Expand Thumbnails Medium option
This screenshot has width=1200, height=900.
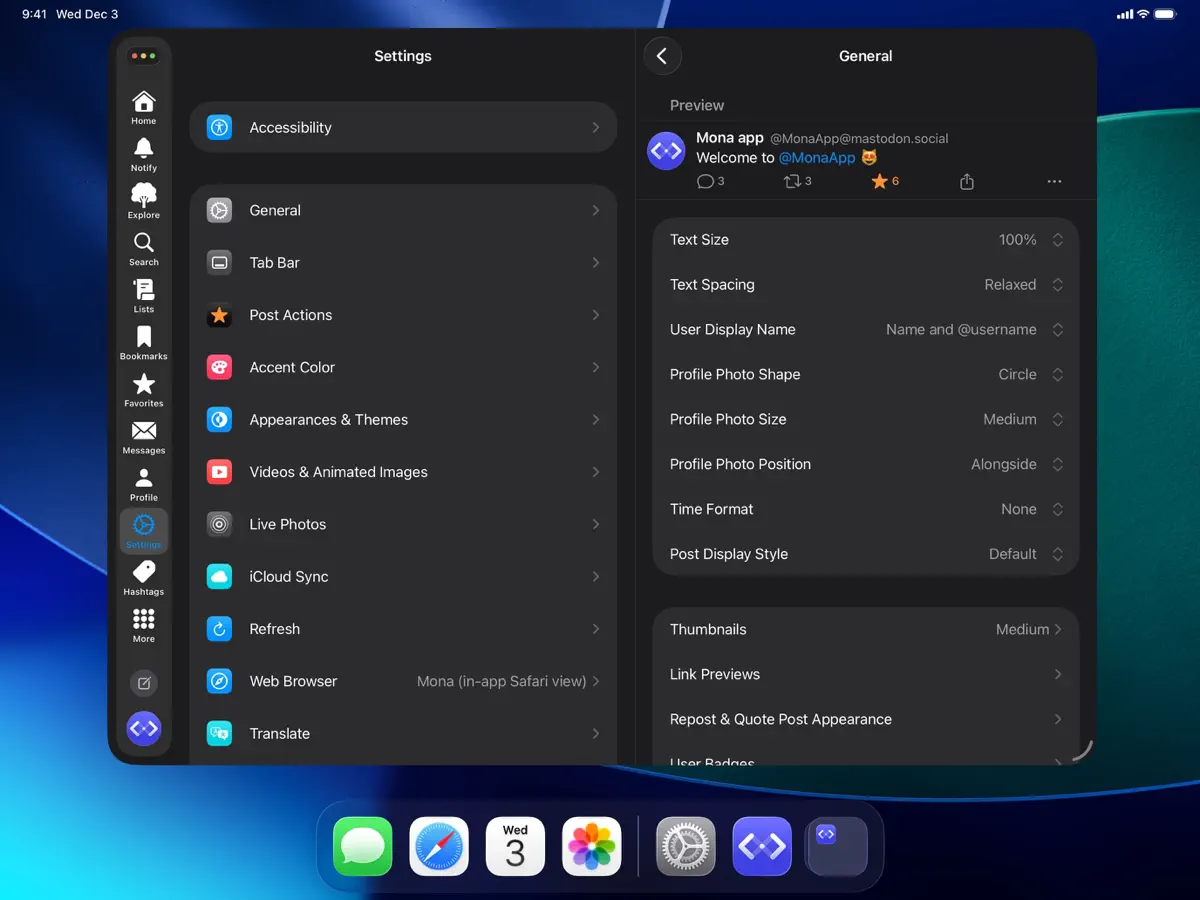(x=866, y=630)
